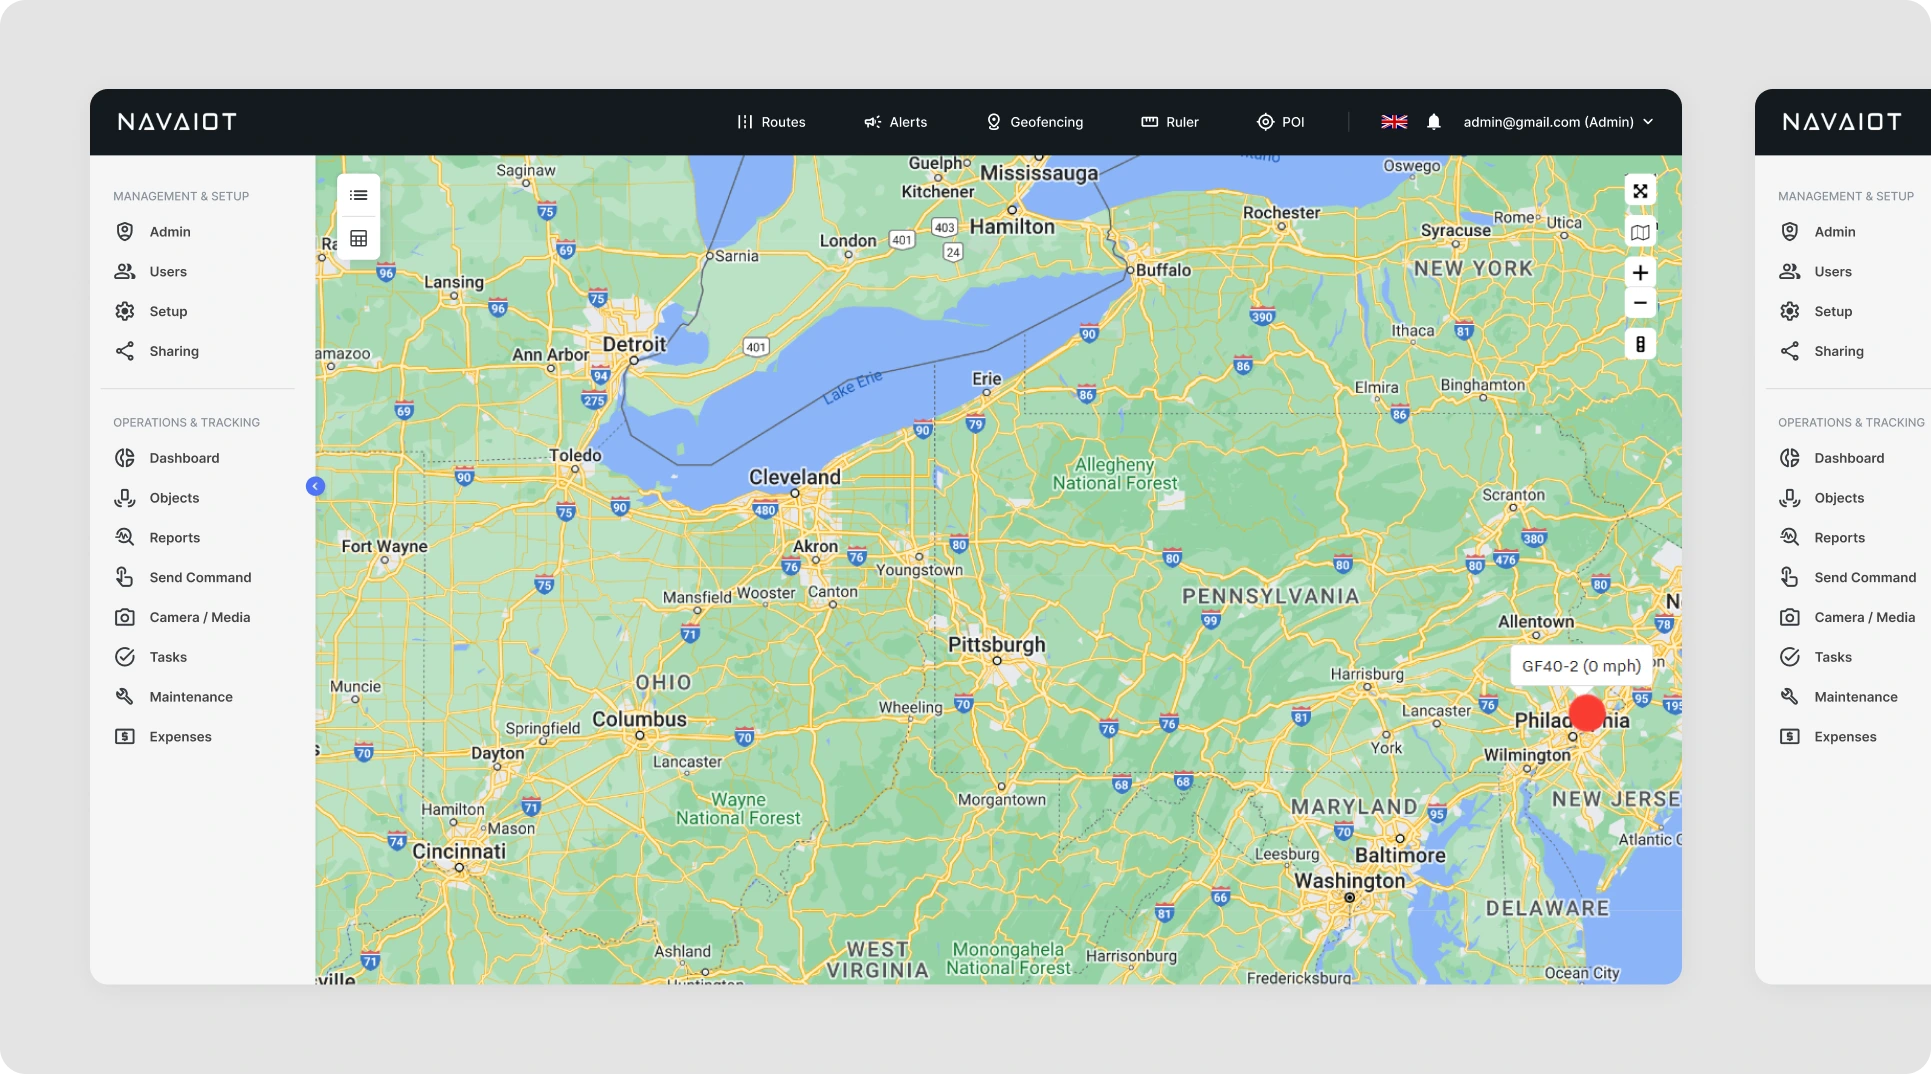The height and width of the screenshot is (1074, 1931).
Task: Click the GF40-2 (0 mph) map tooltip
Action: click(1581, 666)
